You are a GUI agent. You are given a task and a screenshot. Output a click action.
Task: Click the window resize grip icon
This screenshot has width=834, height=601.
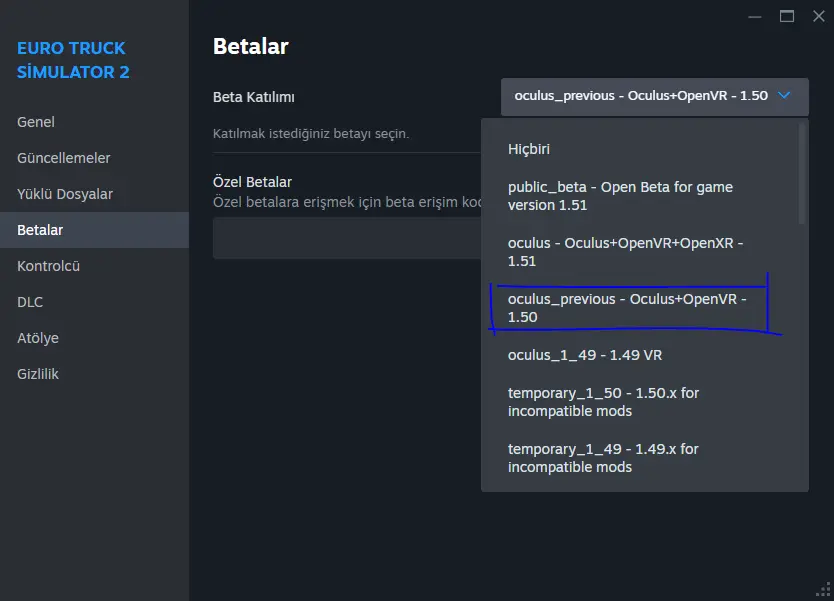tap(823, 589)
